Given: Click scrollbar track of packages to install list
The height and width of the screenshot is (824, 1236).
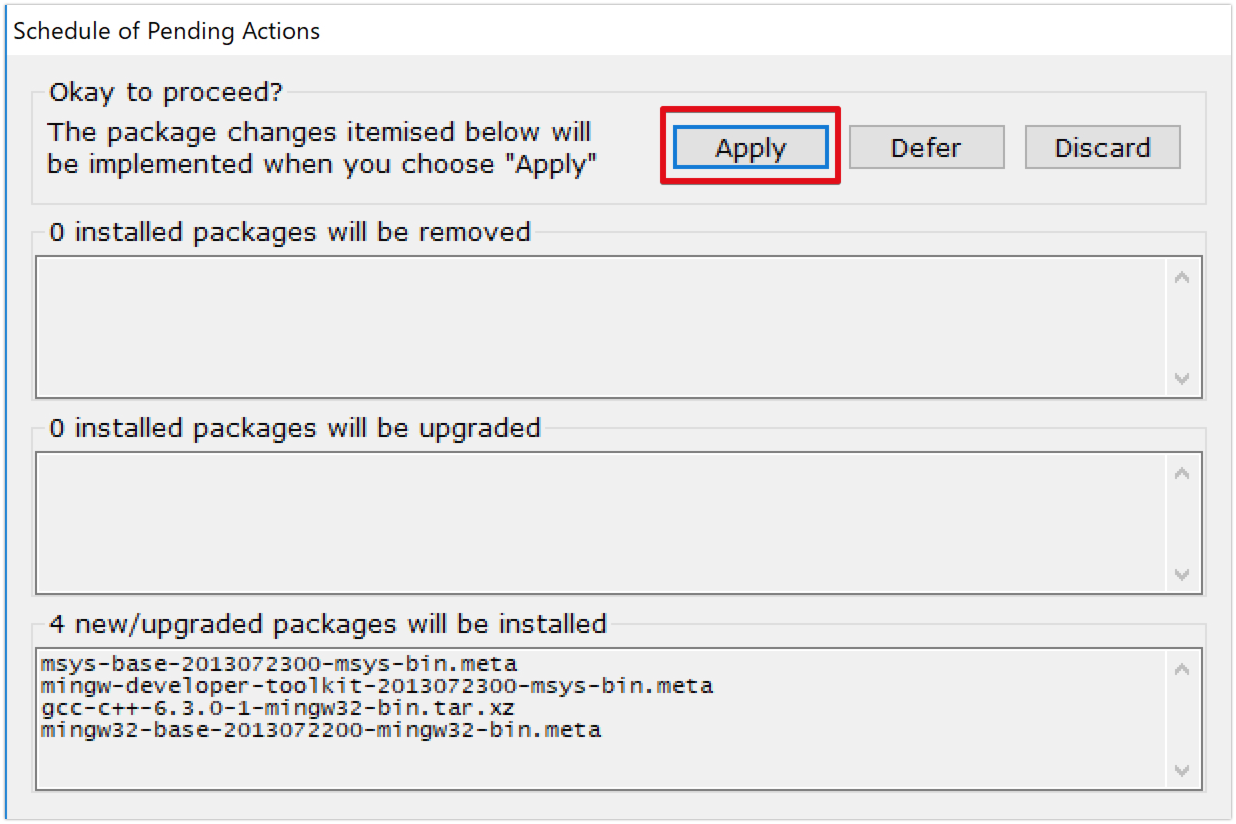Looking at the screenshot, I should point(1182,719).
